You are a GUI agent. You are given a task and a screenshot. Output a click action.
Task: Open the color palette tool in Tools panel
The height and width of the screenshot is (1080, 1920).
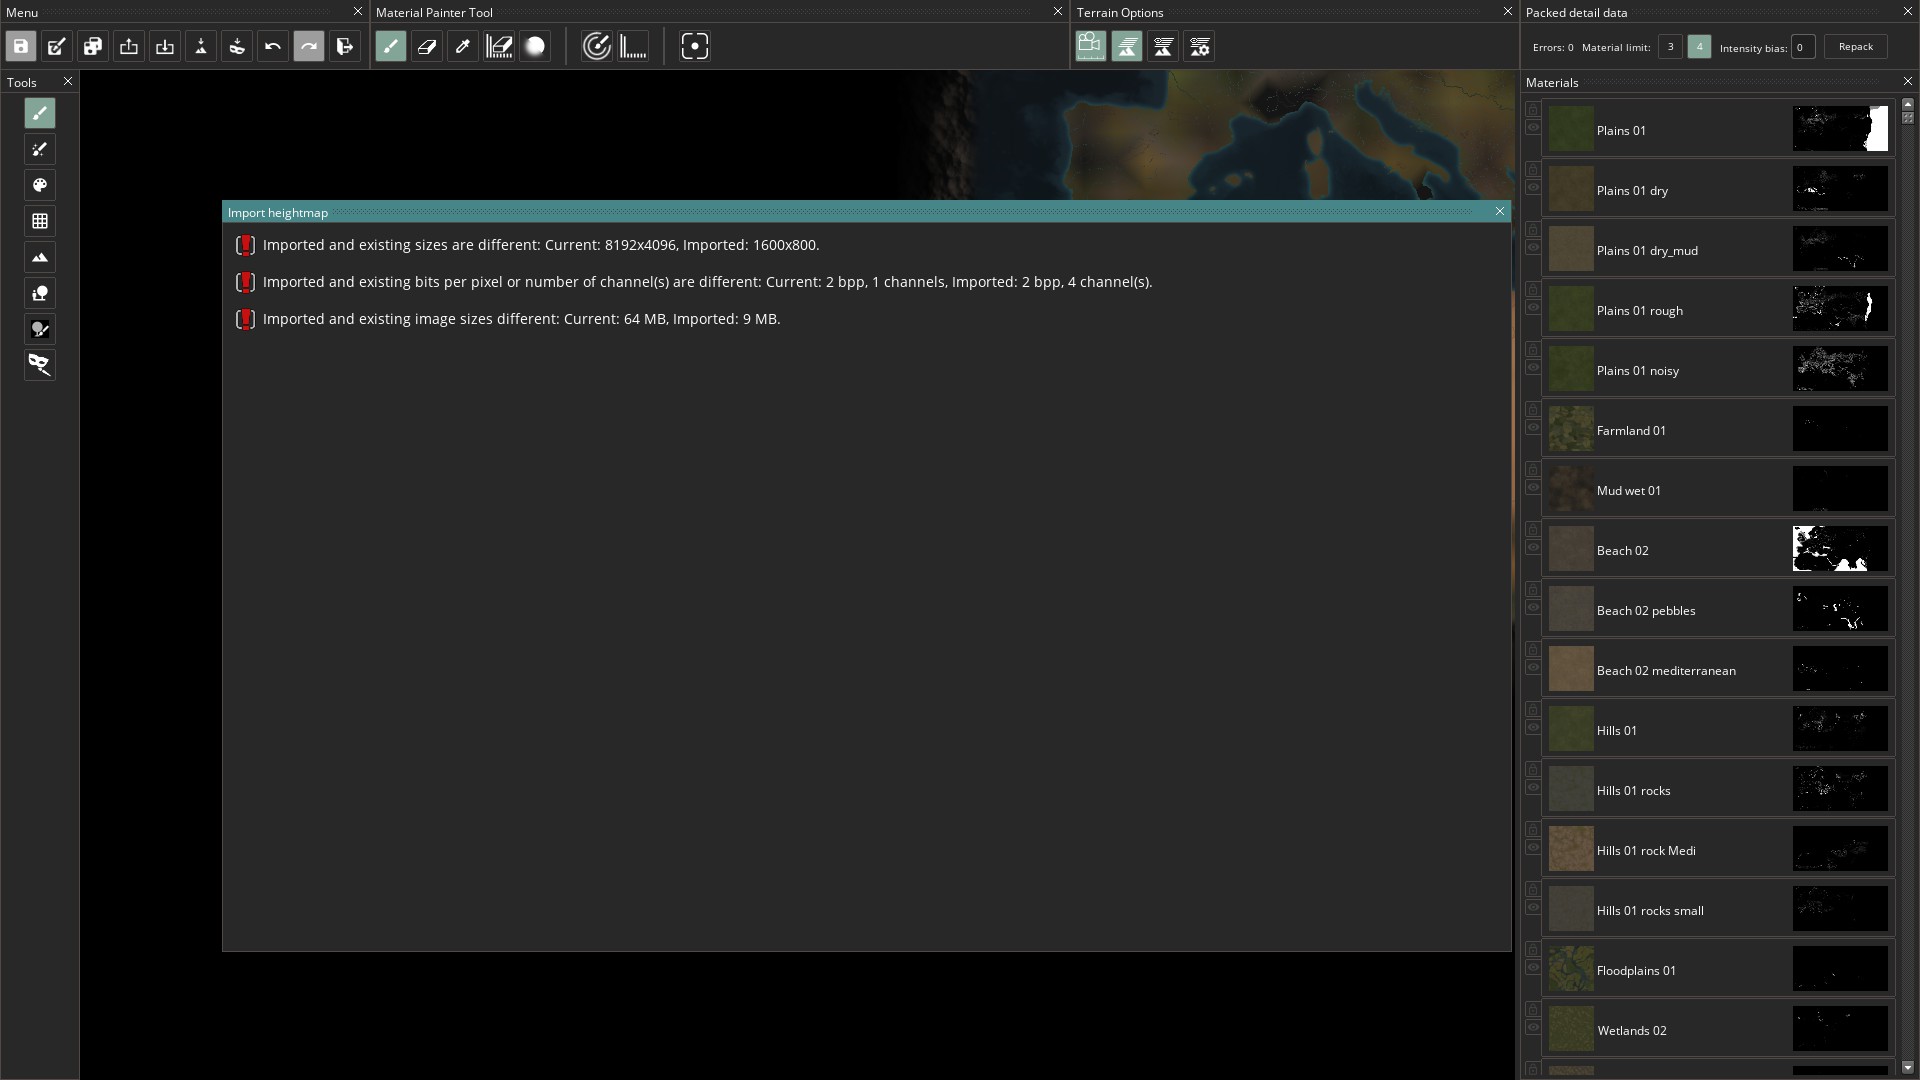[x=40, y=185]
